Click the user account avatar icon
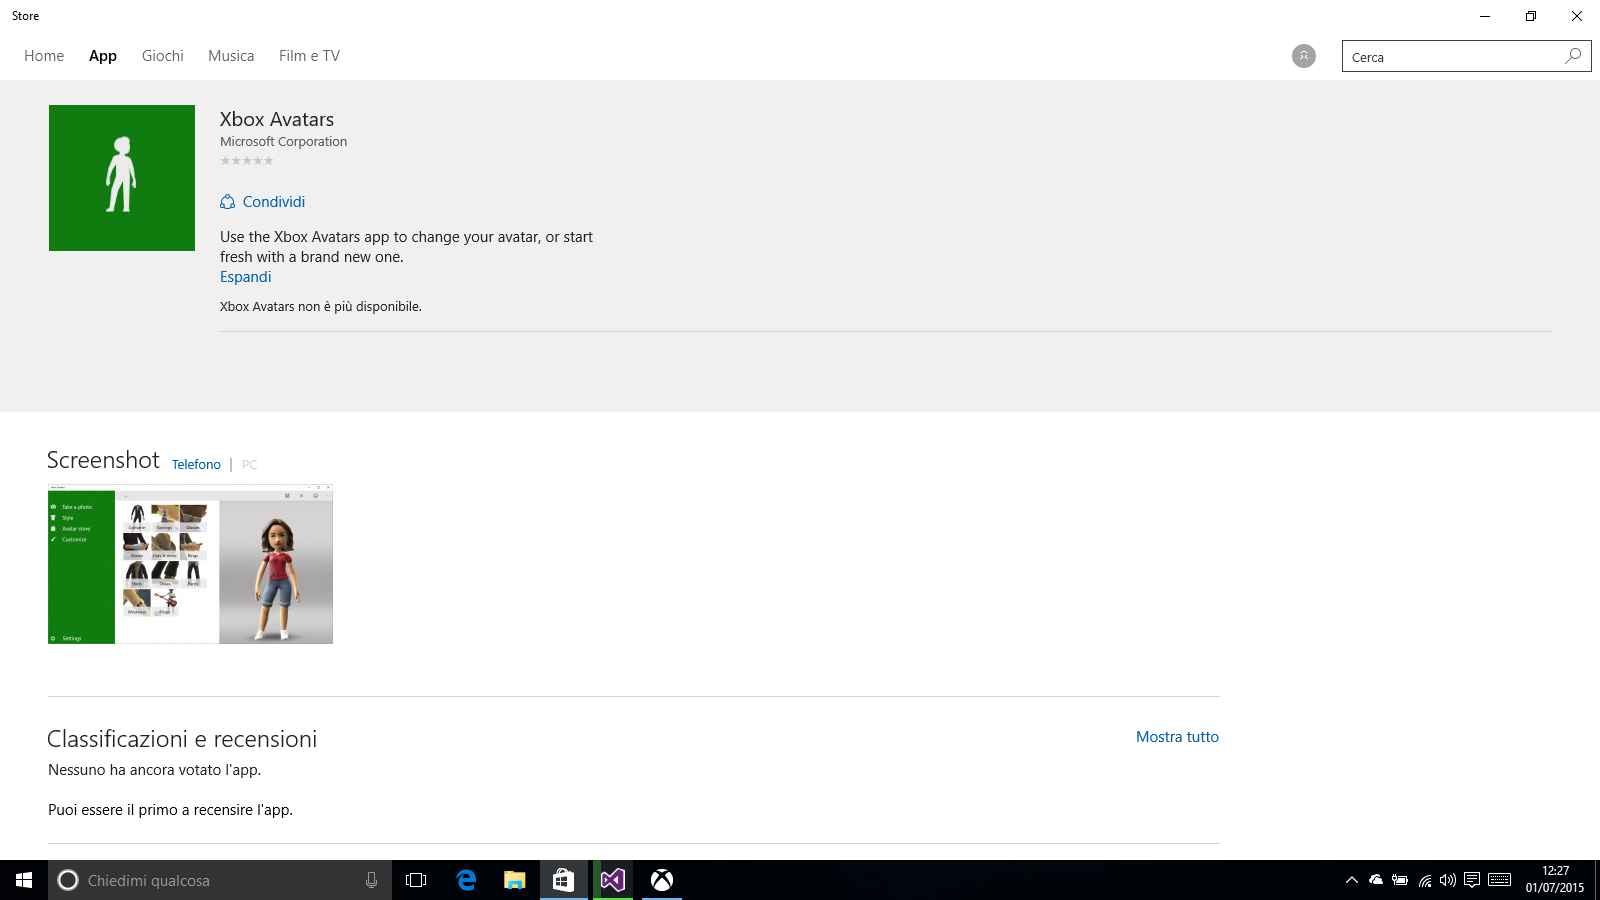This screenshot has width=1600, height=900. (x=1304, y=56)
